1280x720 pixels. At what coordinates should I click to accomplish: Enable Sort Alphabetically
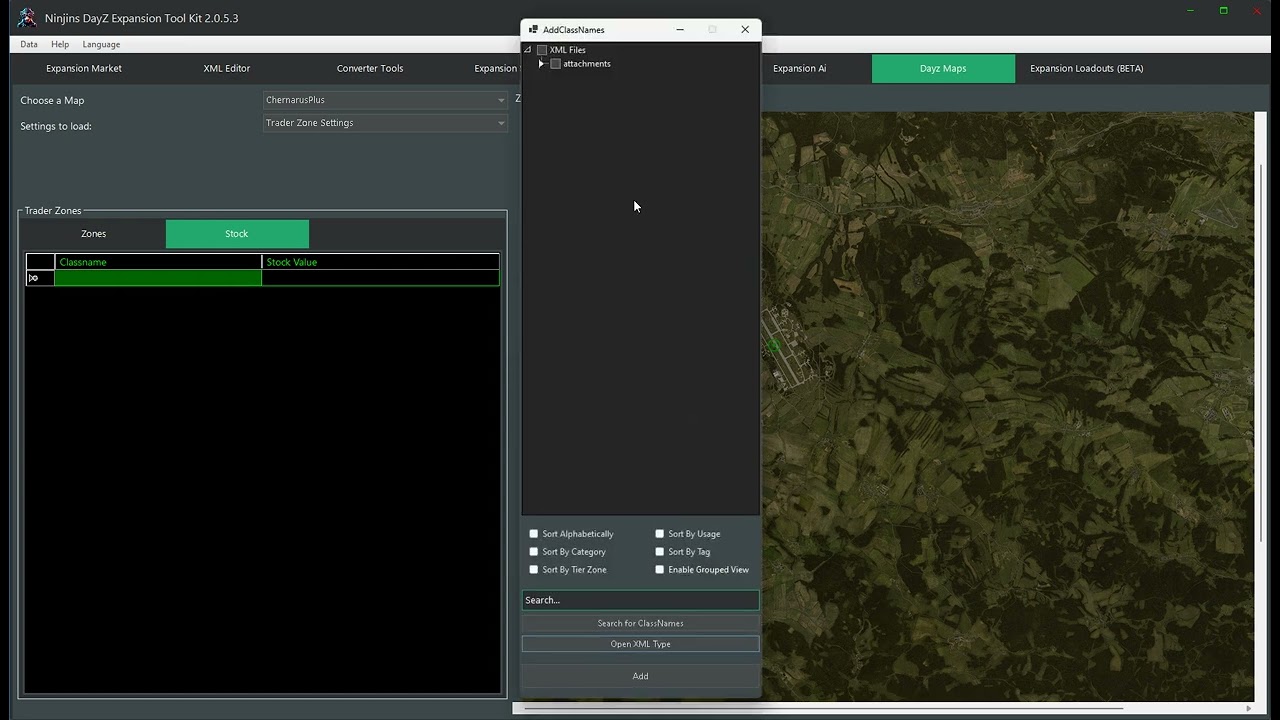[x=534, y=534]
